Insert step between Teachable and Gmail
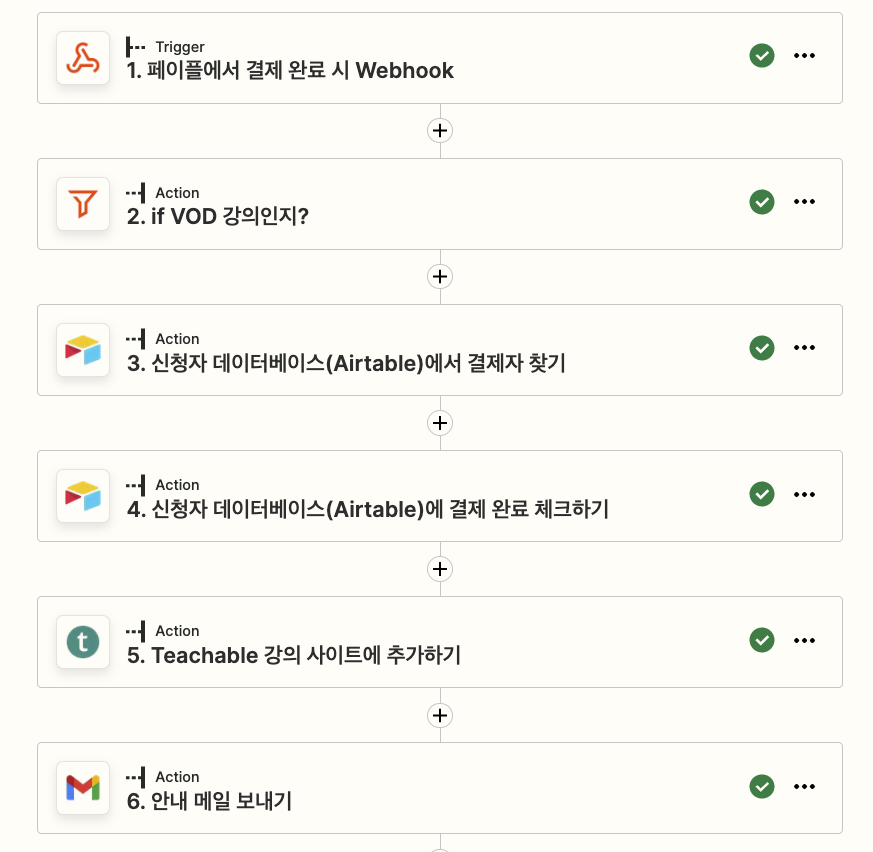This screenshot has width=873, height=852. [440, 715]
